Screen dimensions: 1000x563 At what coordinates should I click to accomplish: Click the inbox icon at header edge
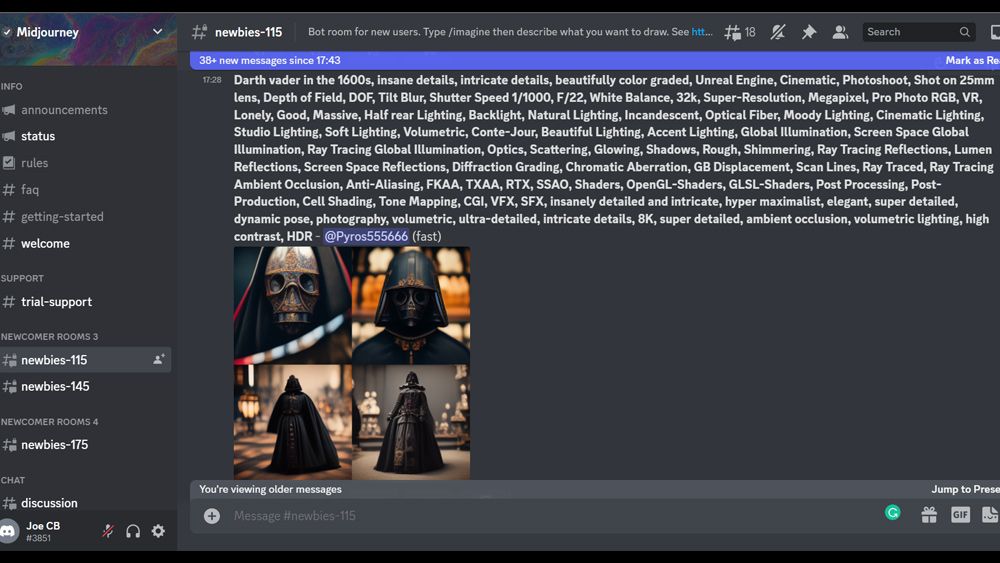tap(995, 32)
